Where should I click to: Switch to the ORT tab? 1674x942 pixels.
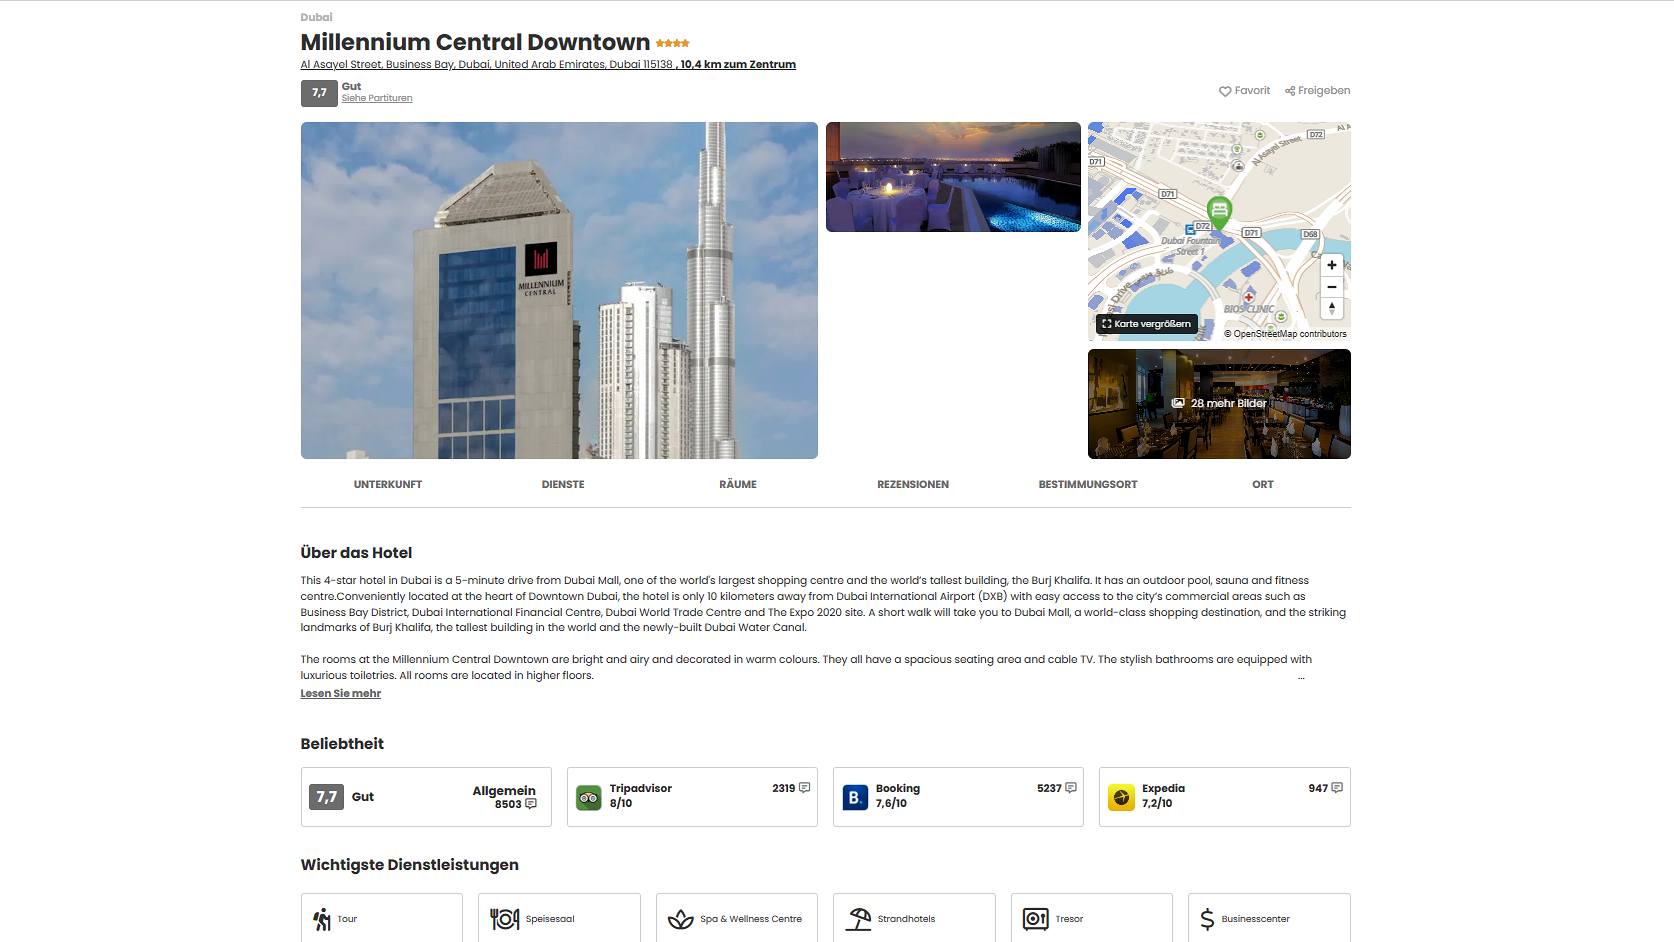(1263, 484)
